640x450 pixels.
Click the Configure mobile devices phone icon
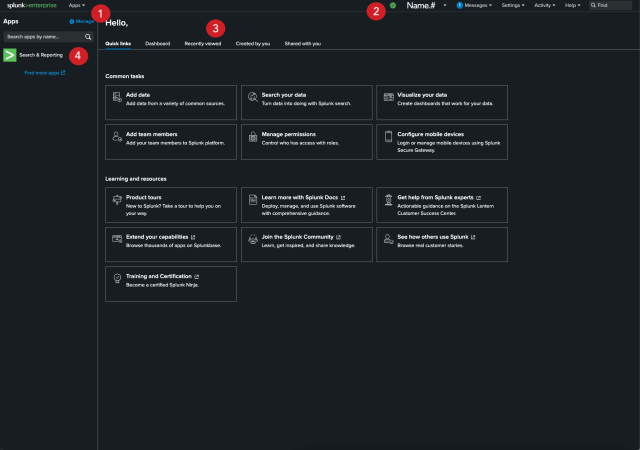(x=389, y=136)
